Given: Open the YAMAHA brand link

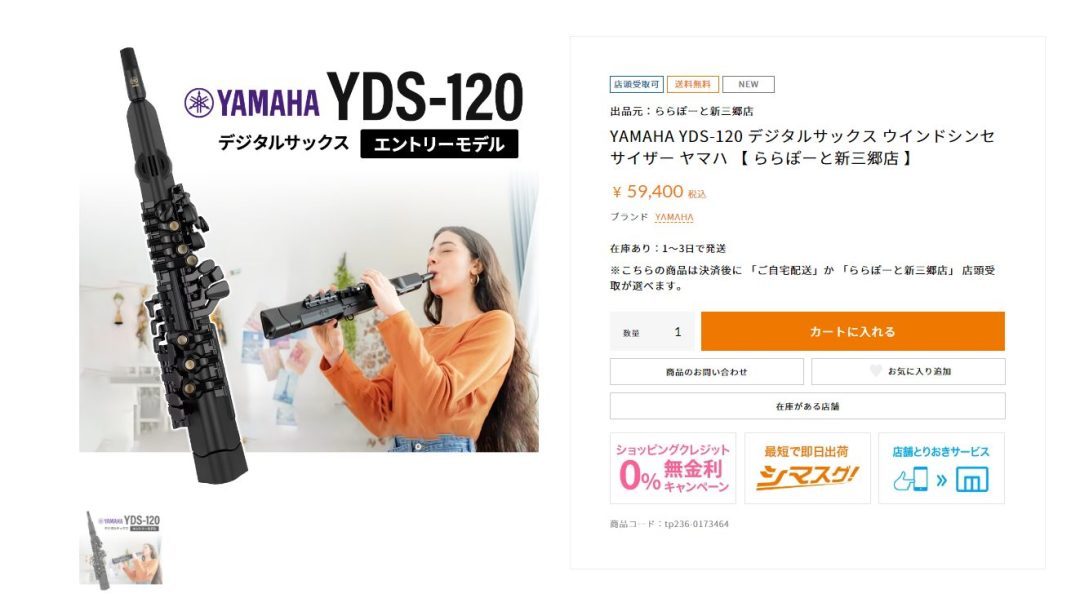Looking at the screenshot, I should (x=674, y=217).
